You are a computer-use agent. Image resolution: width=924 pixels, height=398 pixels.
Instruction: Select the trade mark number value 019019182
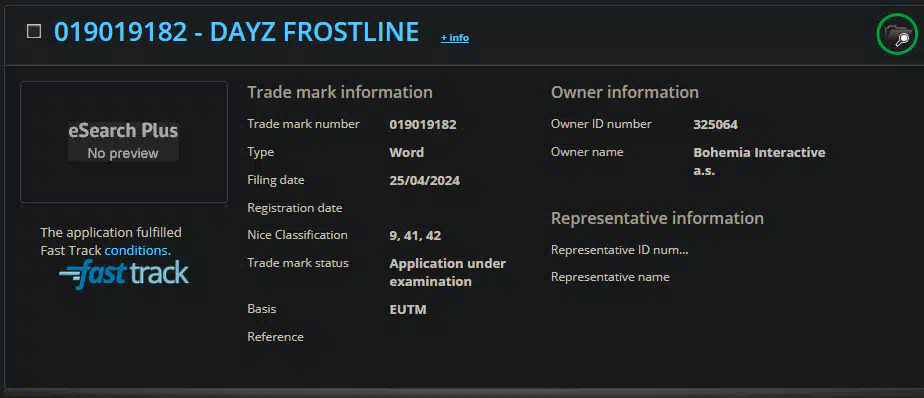click(423, 124)
